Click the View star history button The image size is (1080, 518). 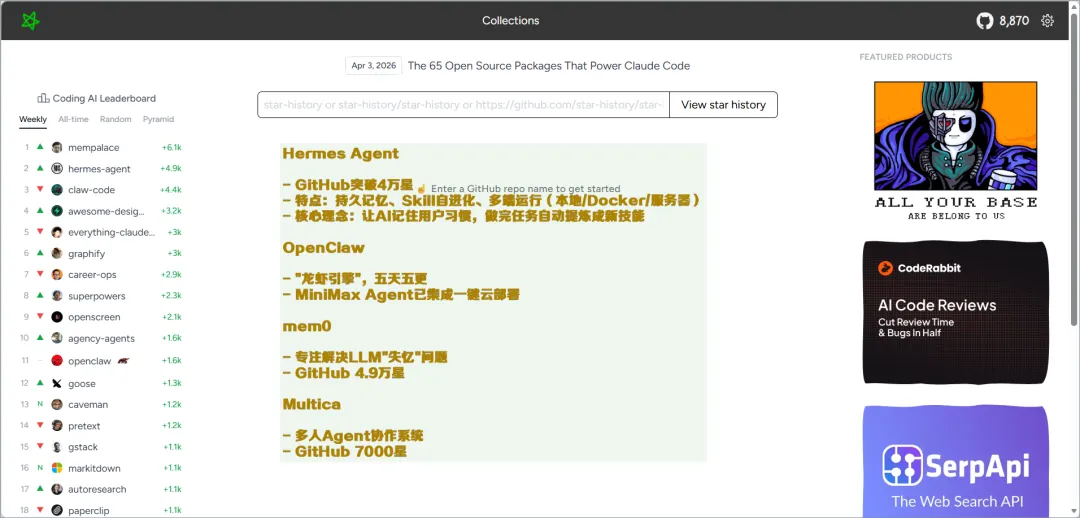tap(723, 105)
